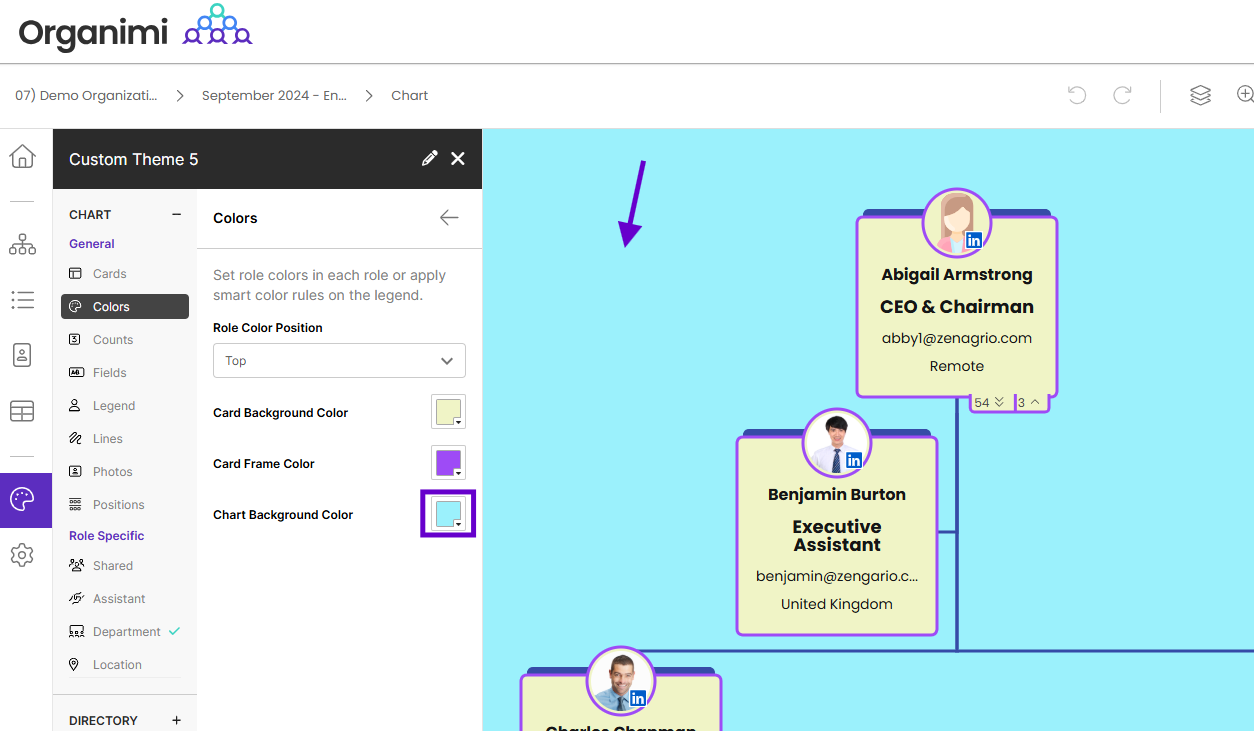Click the person directory icon in sidebar
The height and width of the screenshot is (731, 1254).
(x=22, y=355)
